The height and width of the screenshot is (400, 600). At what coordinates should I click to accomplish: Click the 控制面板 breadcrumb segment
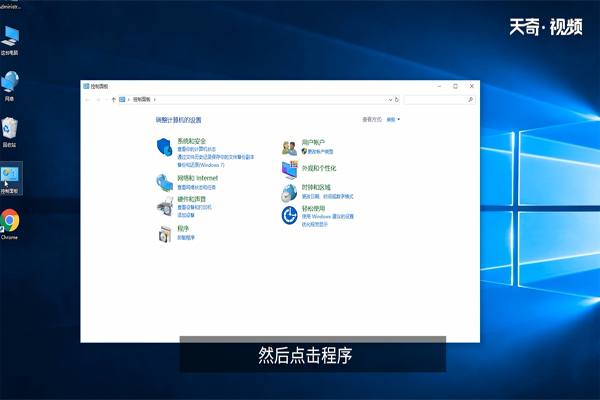(x=141, y=100)
